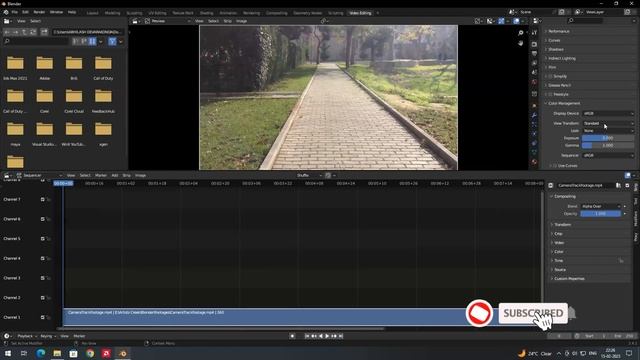640x360 pixels.
Task: Switch to the Video Editing workspace tab
Action: click(x=360, y=13)
